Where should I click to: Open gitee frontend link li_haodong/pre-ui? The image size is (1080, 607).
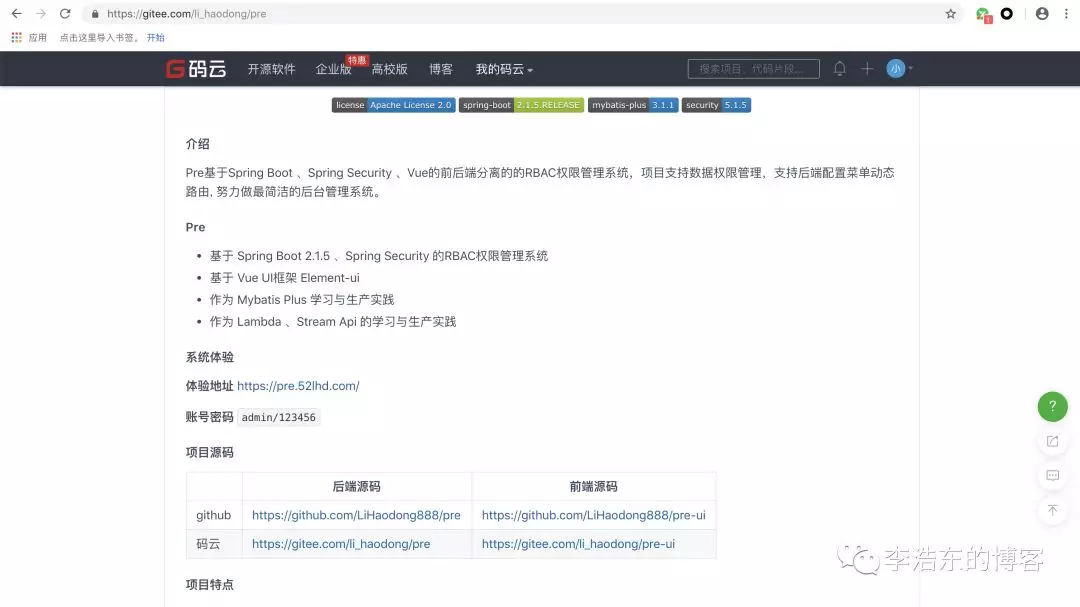(579, 544)
